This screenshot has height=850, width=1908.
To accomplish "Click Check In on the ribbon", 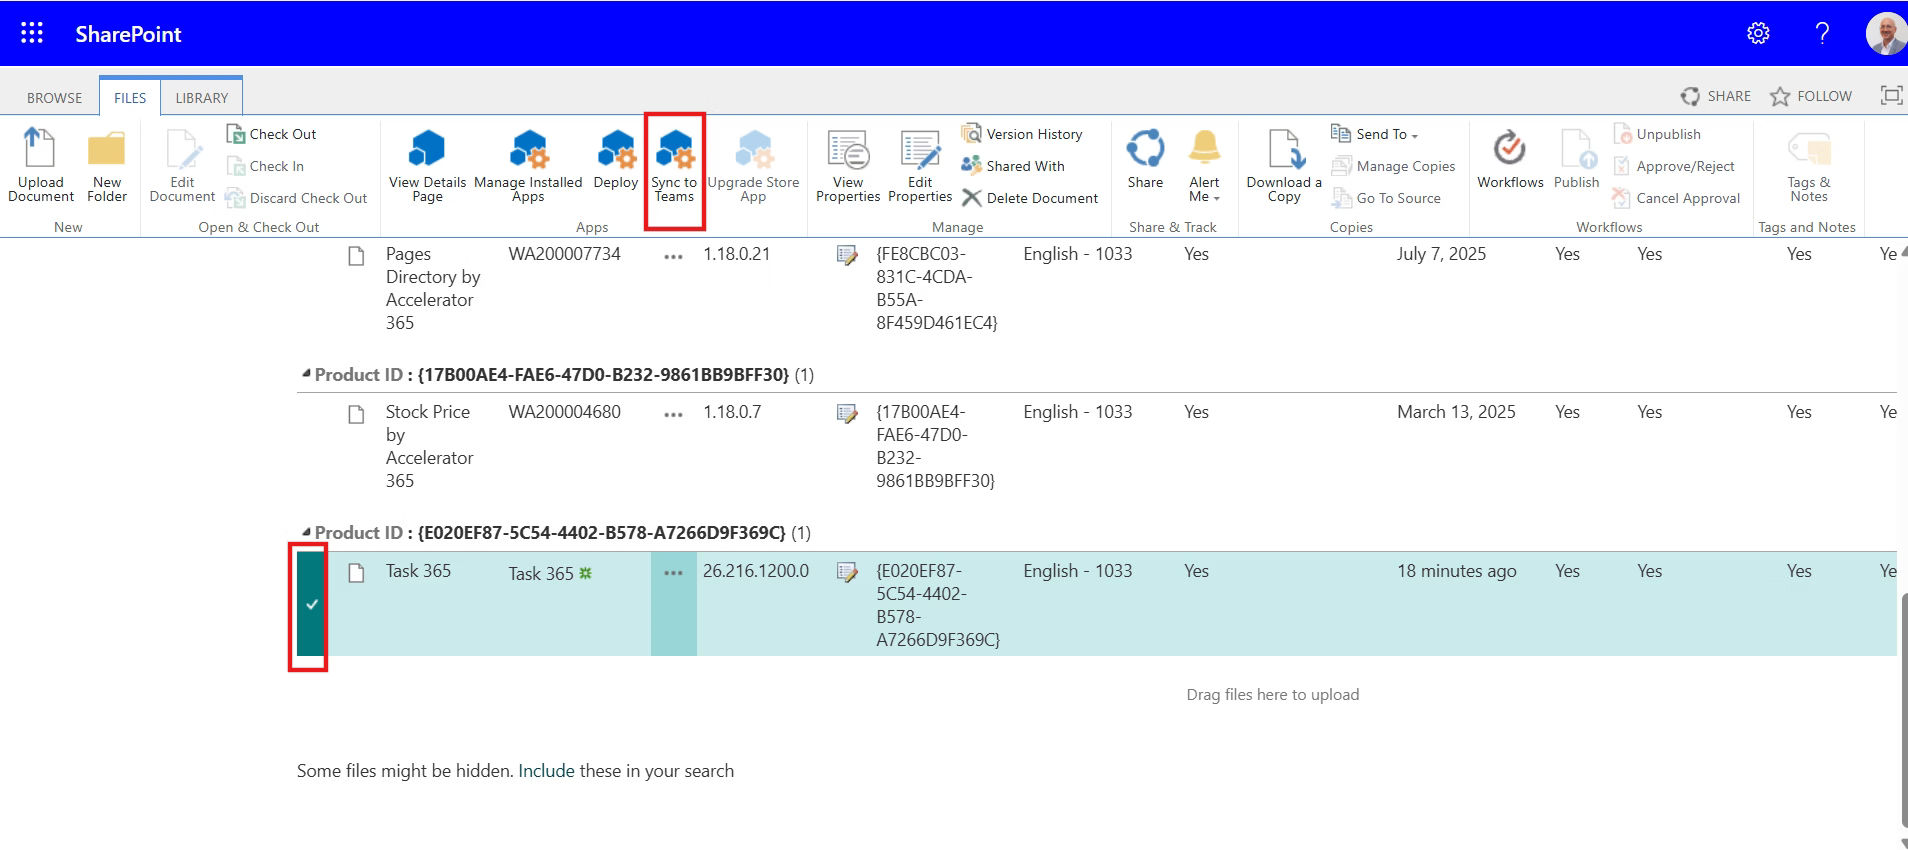I will [x=265, y=166].
